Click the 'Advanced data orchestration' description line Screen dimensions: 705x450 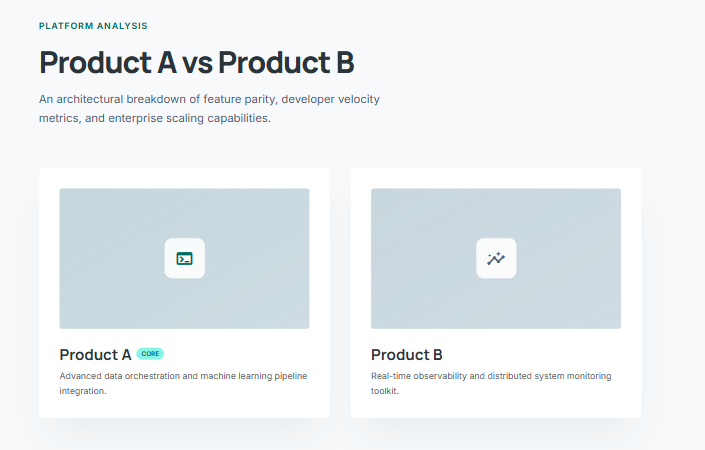[x=183, y=376]
